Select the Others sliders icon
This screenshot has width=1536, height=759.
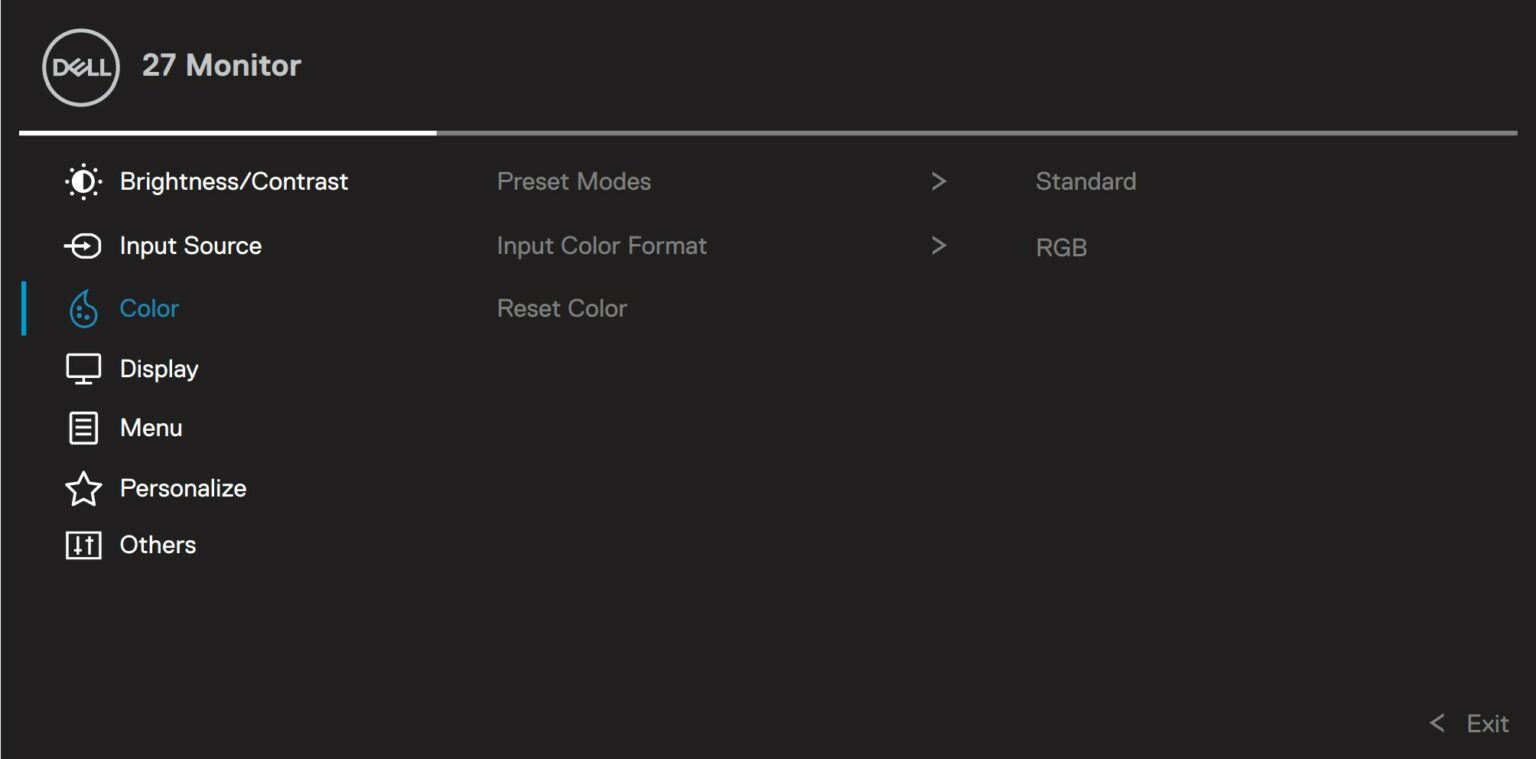tap(84, 544)
